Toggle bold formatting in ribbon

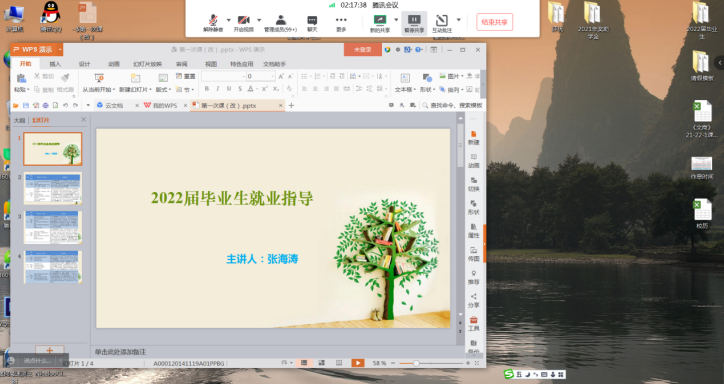(206, 89)
